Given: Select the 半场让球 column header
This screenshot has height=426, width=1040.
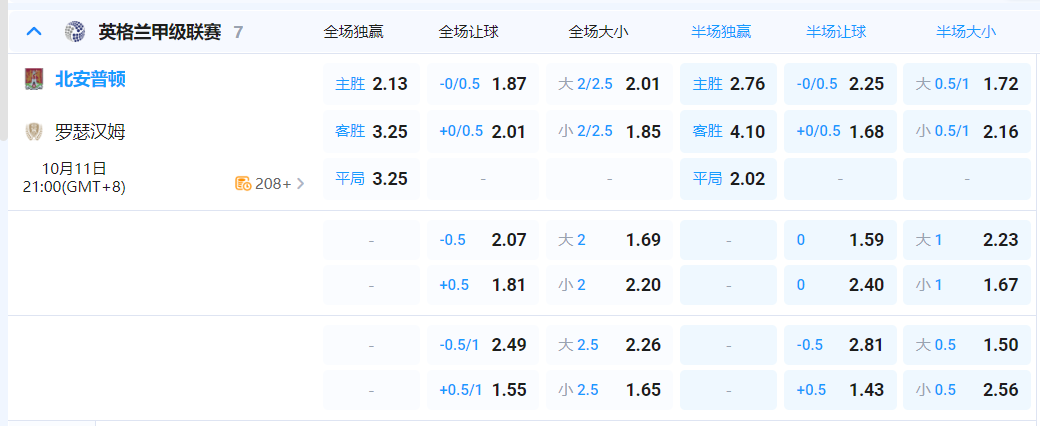Looking at the screenshot, I should tap(836, 32).
